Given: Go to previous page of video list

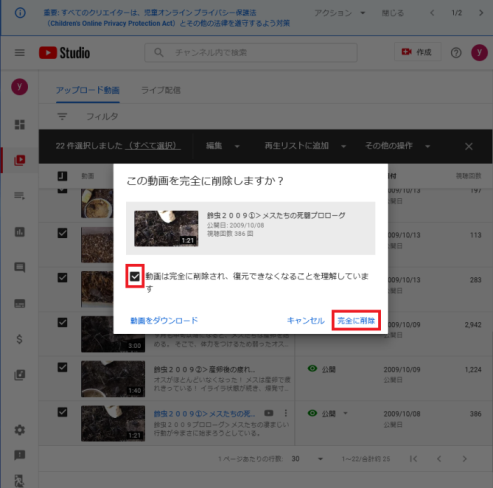Looking at the screenshot, I should point(439,459).
